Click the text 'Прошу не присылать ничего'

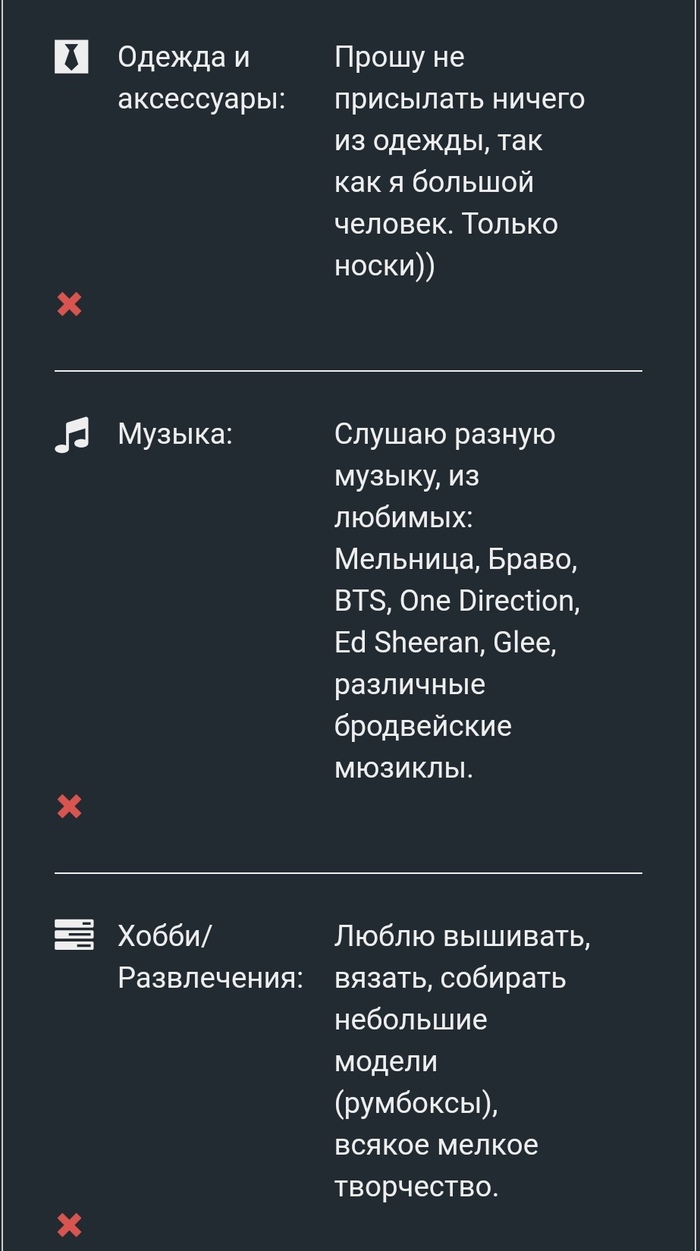(459, 78)
